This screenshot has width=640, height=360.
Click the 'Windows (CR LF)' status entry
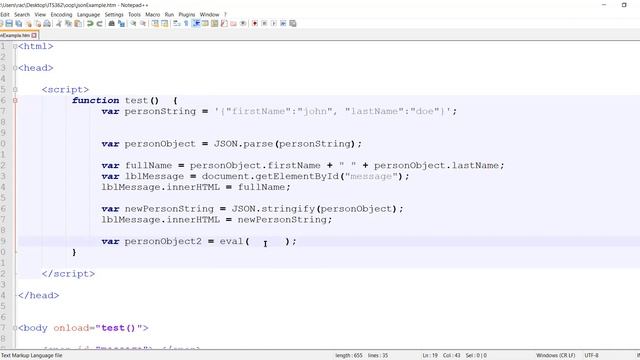(556, 356)
